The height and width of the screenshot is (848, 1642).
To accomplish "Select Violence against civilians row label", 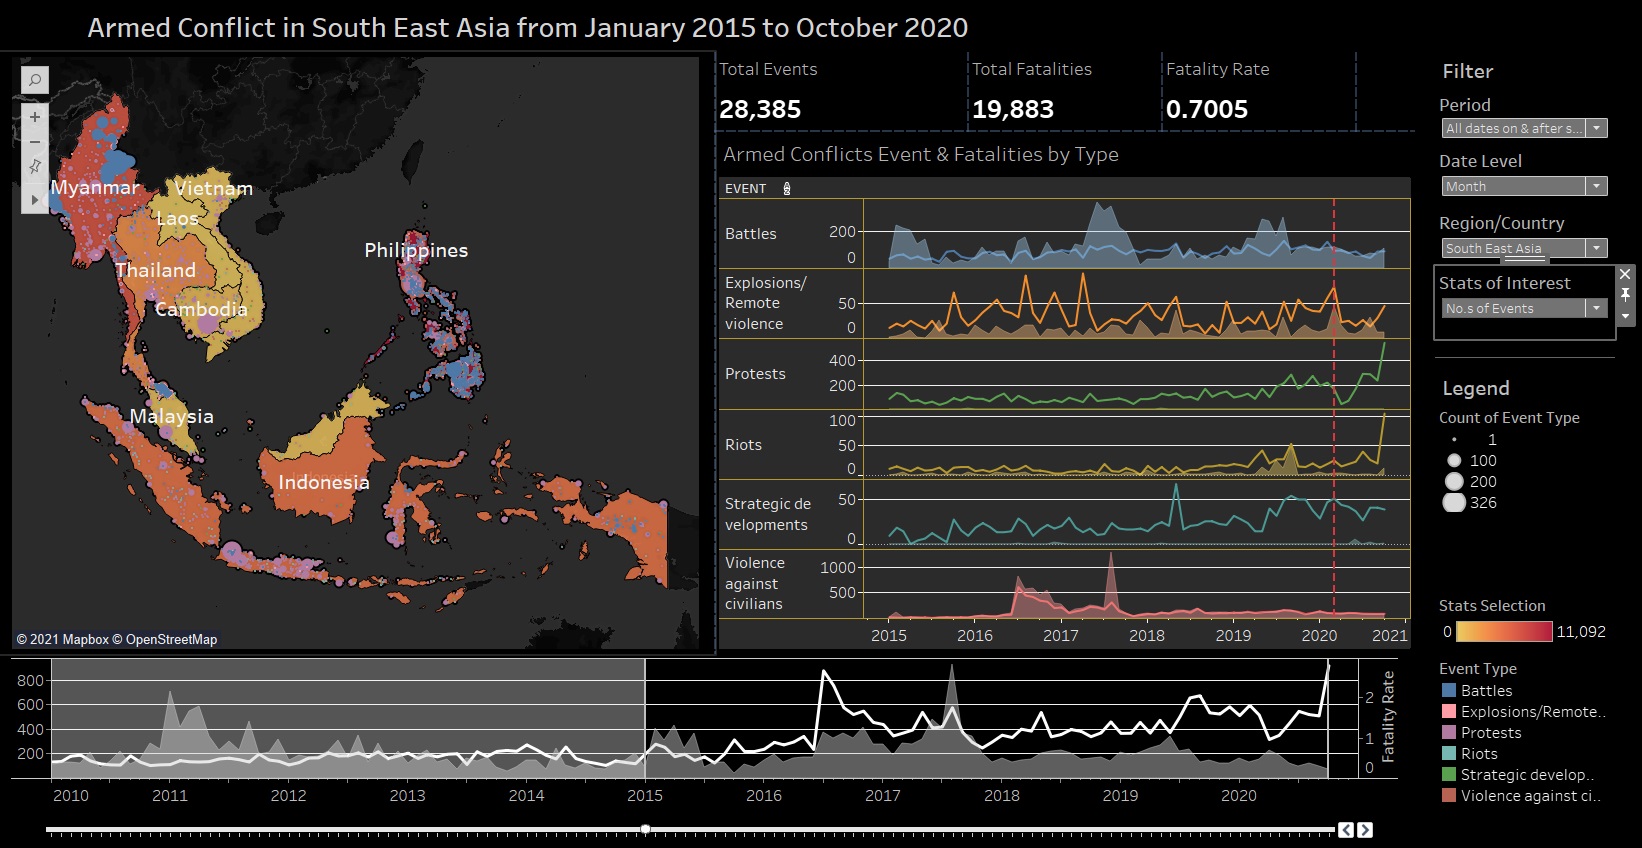I will [x=755, y=583].
